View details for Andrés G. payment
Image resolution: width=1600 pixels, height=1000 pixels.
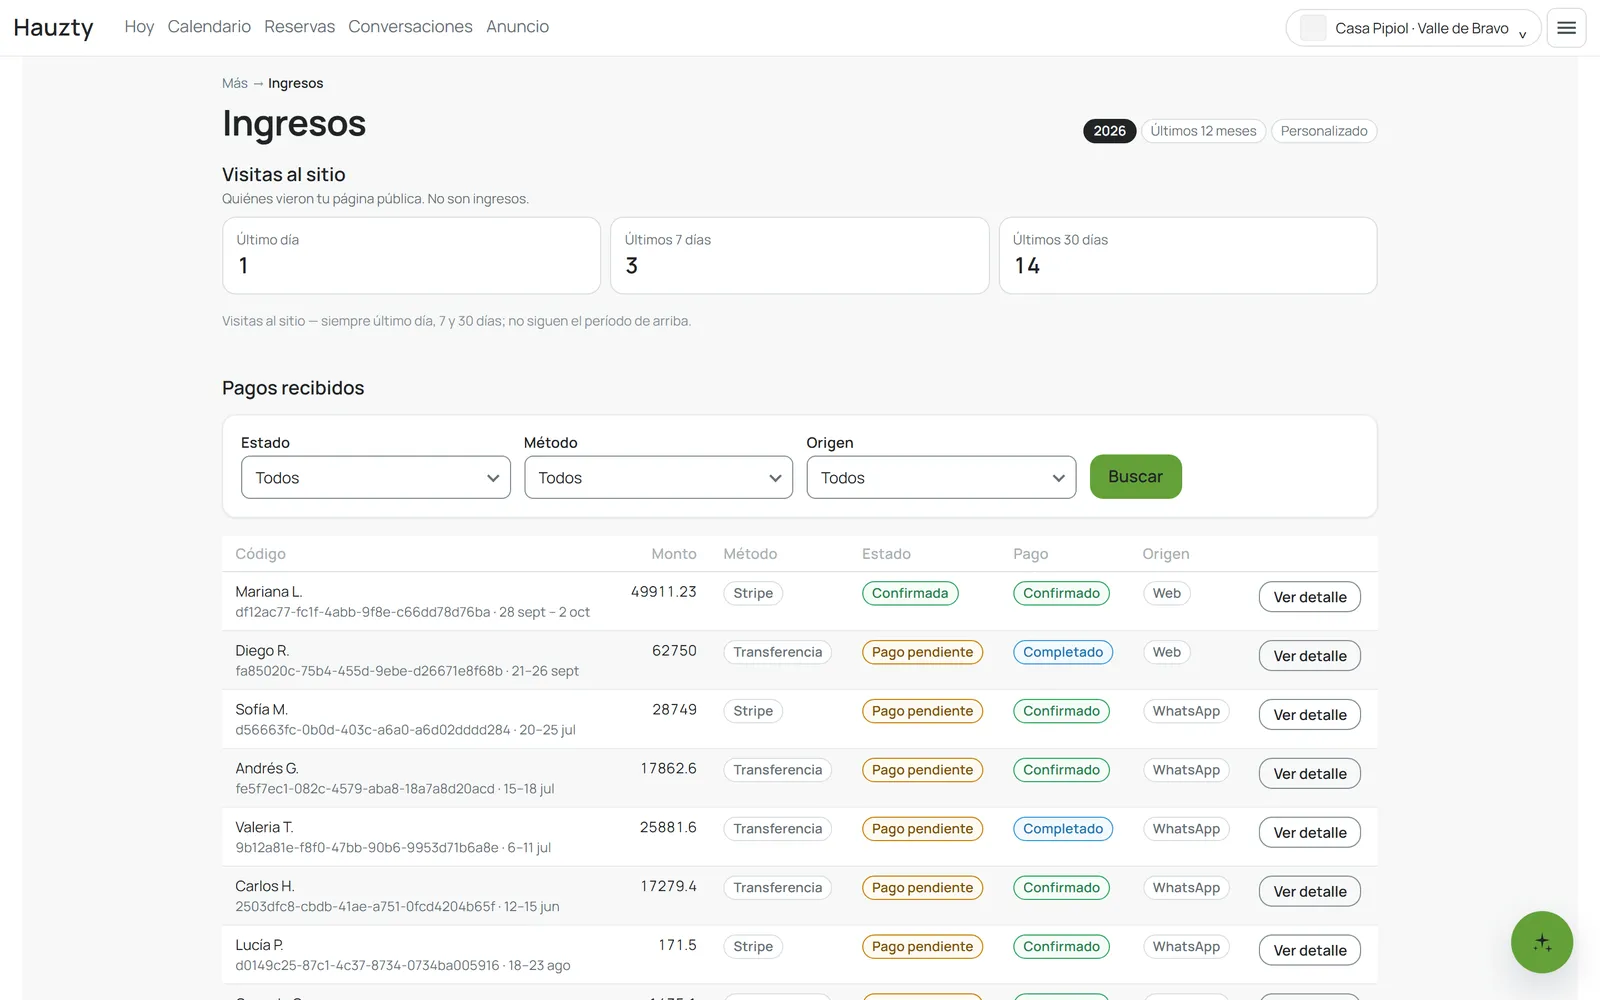click(x=1309, y=774)
